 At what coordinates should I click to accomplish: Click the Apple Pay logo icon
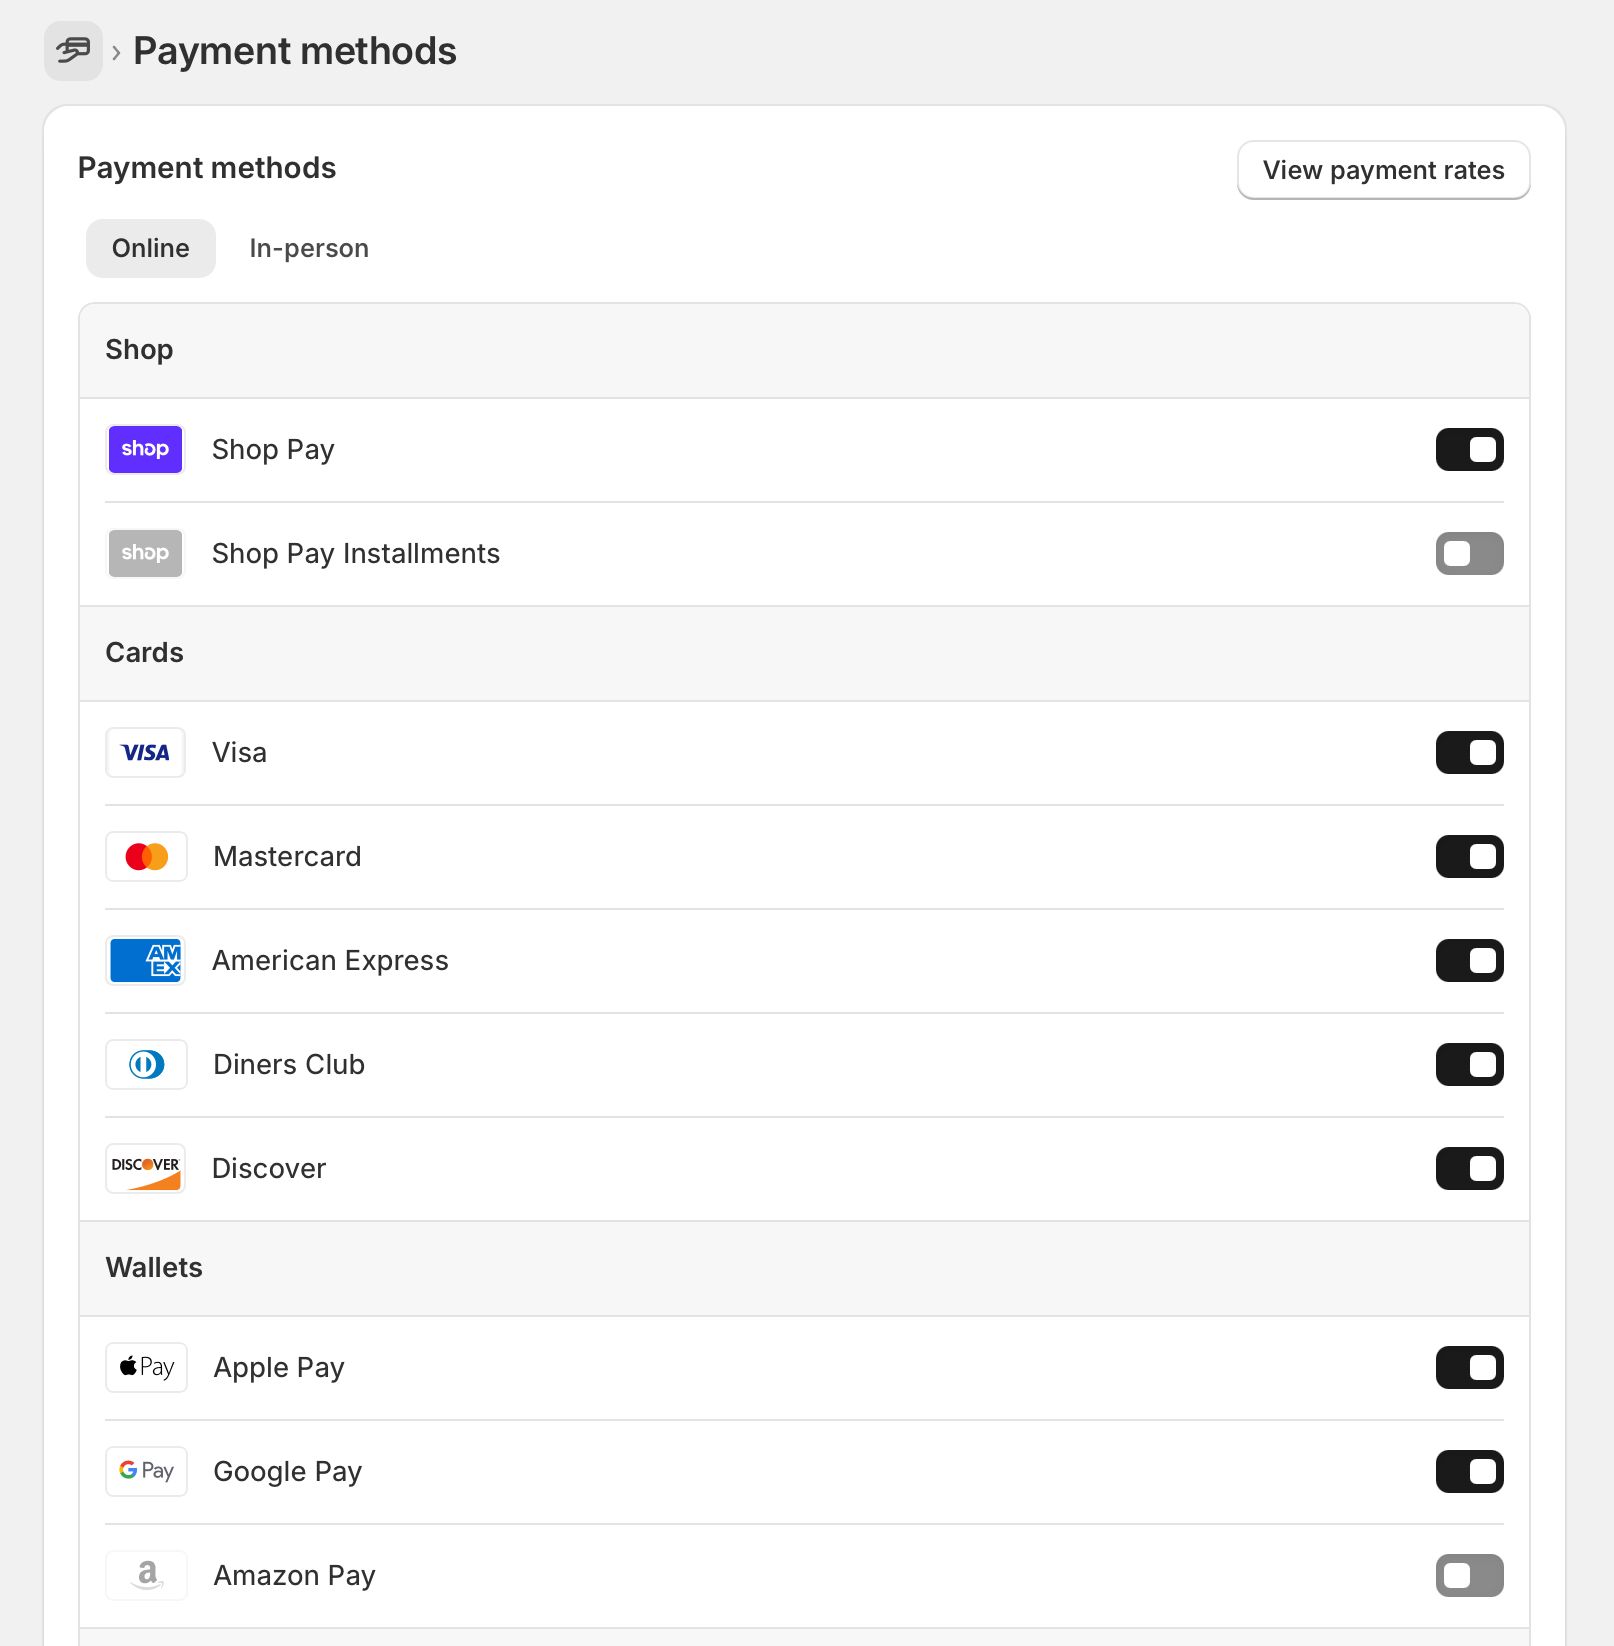pos(146,1368)
